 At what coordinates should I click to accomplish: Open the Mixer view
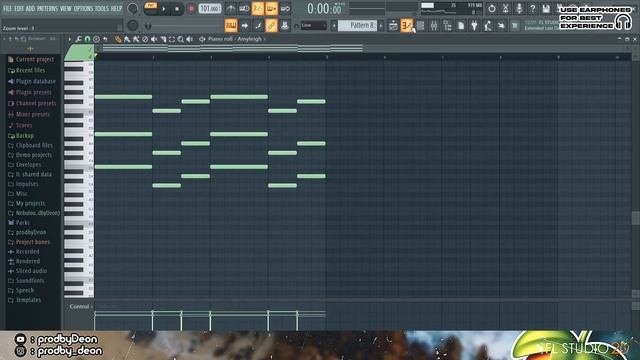[x=434, y=26]
